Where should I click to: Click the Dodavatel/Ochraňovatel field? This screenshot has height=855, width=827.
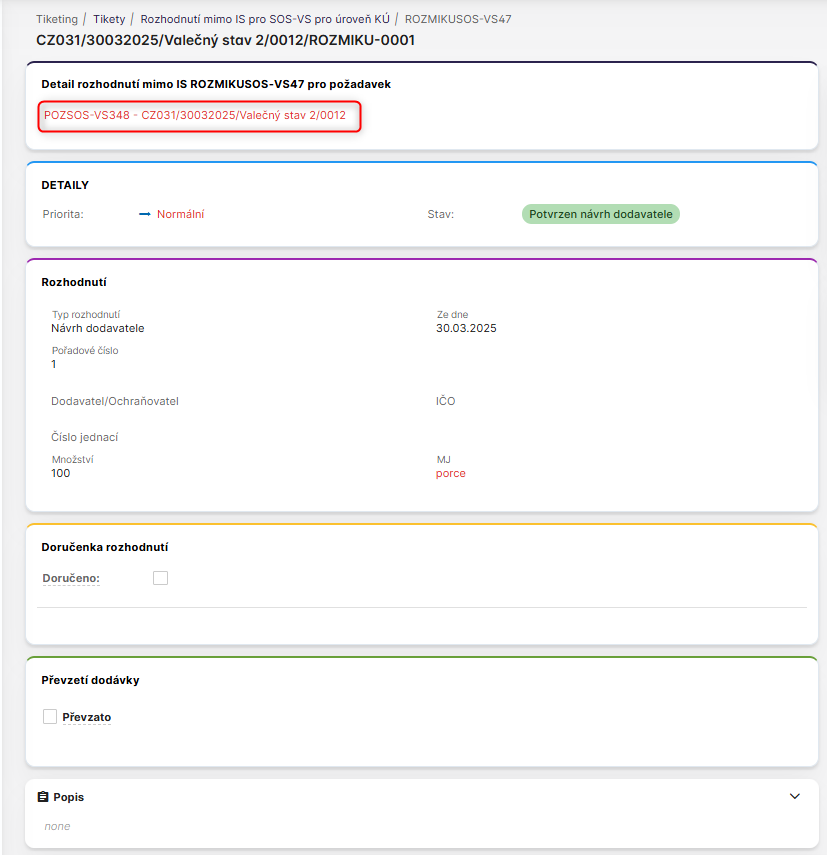coord(115,401)
